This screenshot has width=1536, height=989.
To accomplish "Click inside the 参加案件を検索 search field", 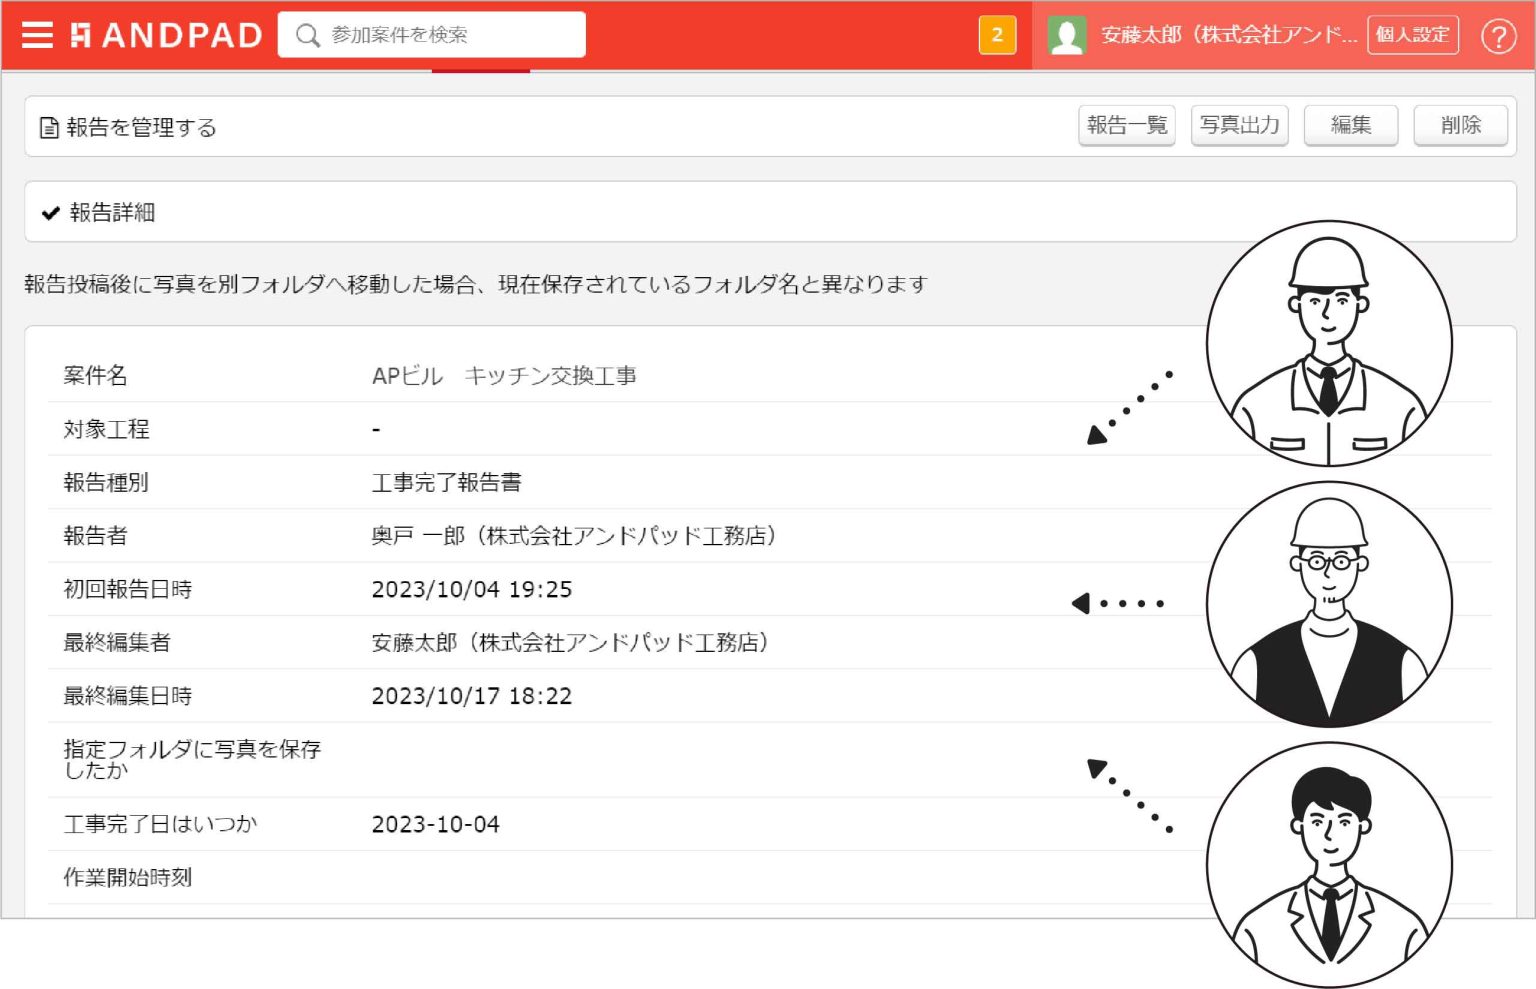I will (440, 35).
